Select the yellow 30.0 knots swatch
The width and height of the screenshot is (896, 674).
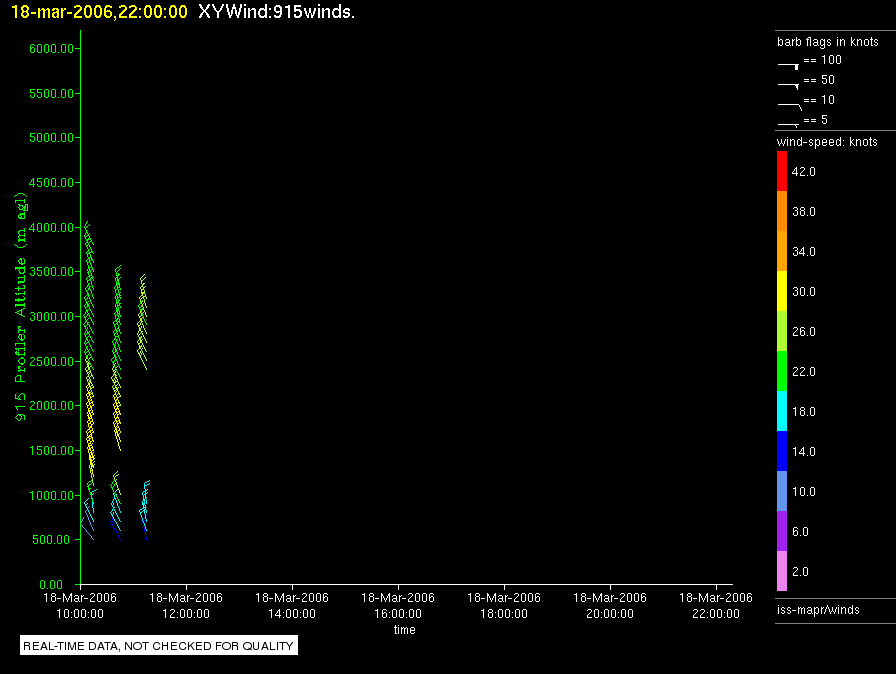click(782, 291)
